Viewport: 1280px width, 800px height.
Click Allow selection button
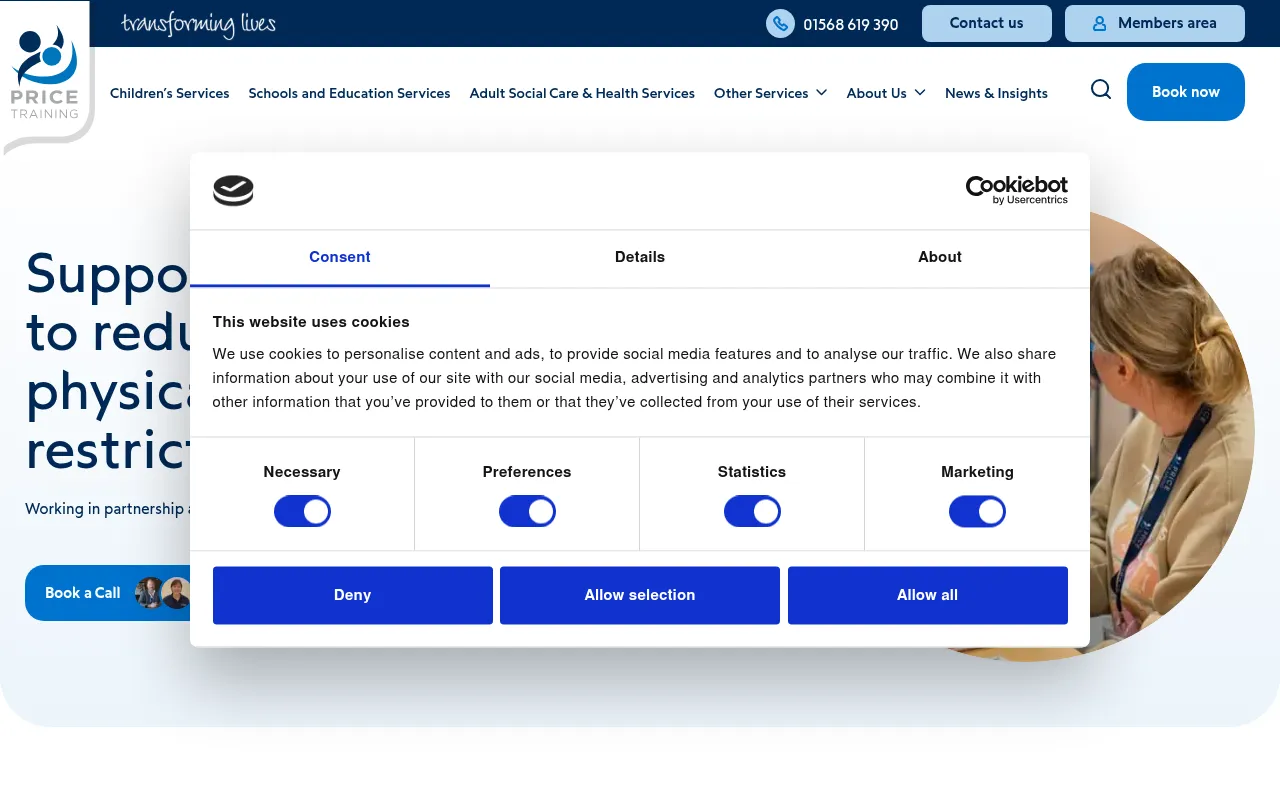pos(640,595)
